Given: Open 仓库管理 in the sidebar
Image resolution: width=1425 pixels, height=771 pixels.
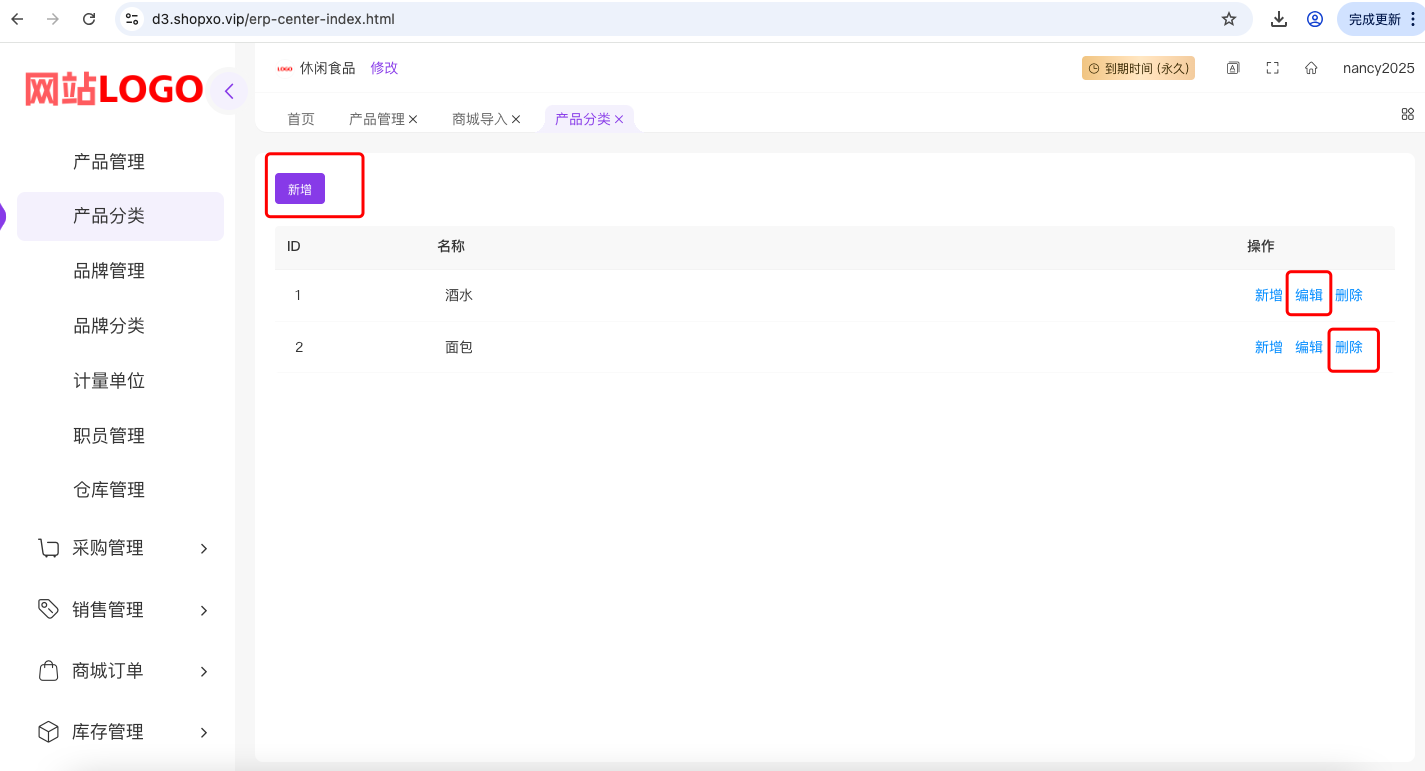Looking at the screenshot, I should point(109,490).
